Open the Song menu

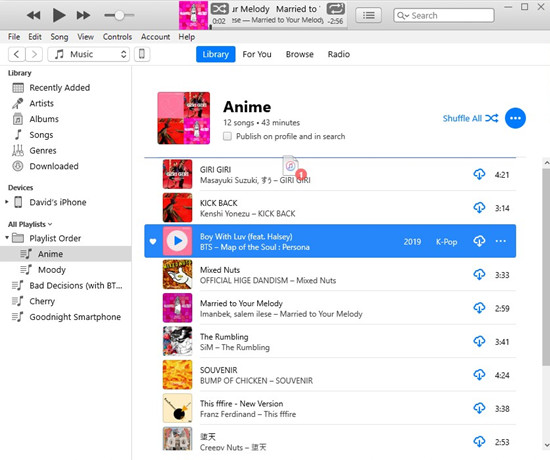pyautogui.click(x=59, y=37)
